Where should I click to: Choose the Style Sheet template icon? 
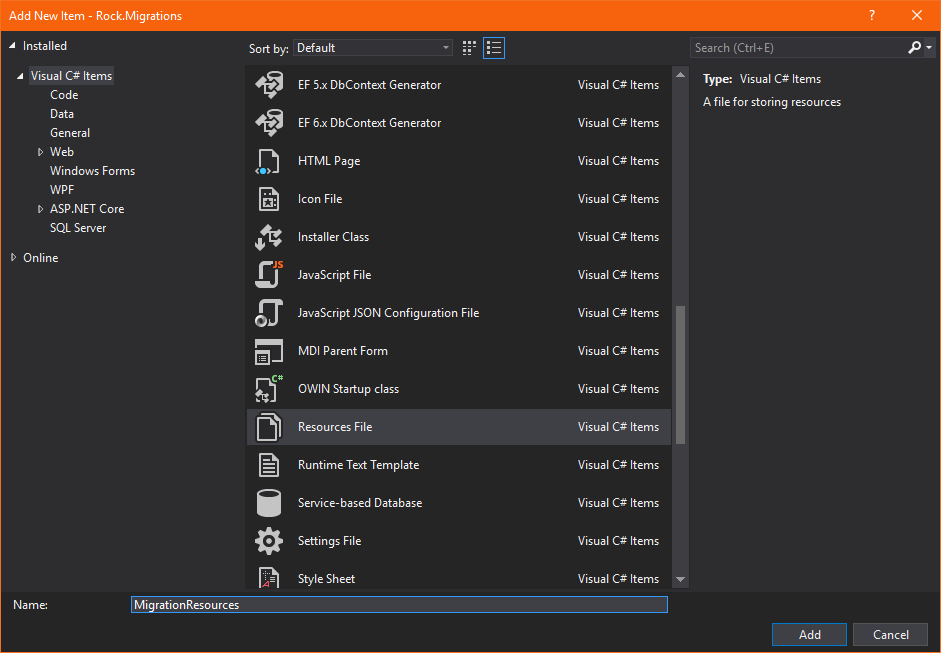(x=268, y=577)
